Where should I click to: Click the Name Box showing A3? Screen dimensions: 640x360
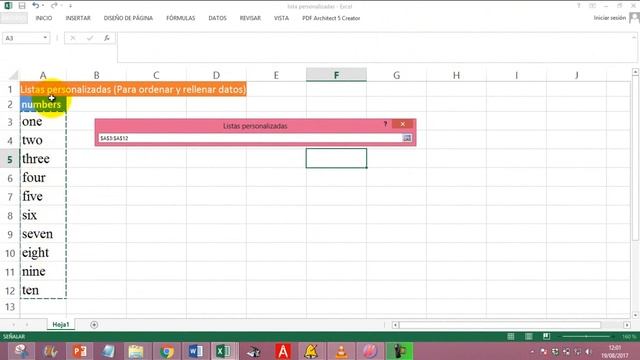22,38
